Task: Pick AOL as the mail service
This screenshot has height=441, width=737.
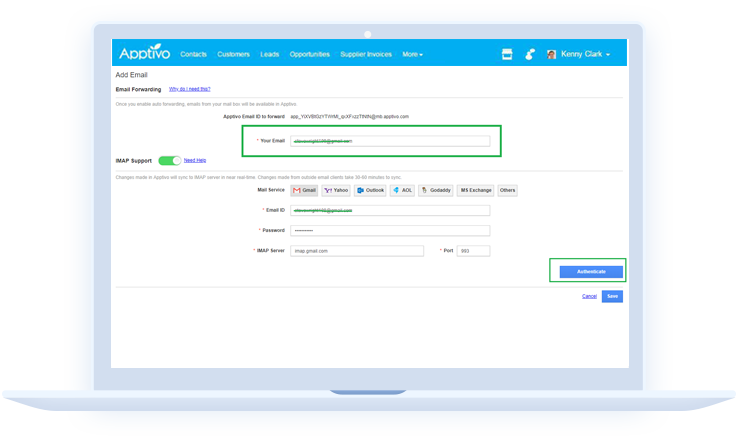Action: [x=402, y=190]
